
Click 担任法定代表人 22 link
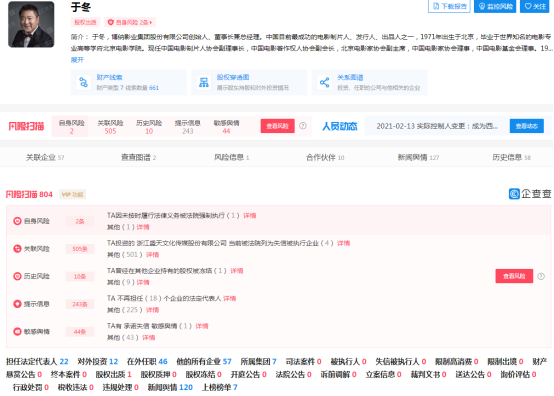point(37,361)
